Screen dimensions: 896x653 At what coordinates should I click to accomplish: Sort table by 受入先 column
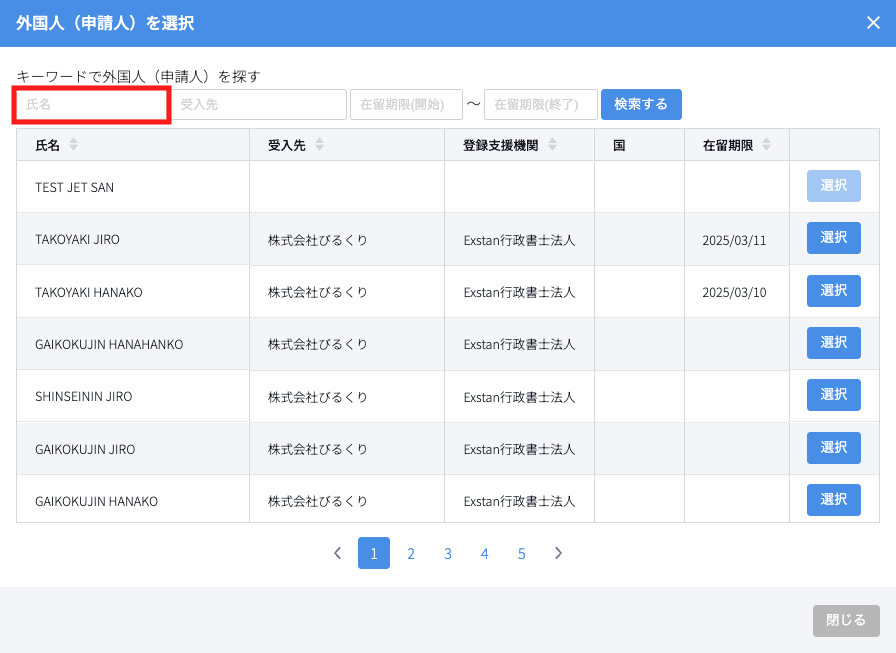(x=319, y=145)
